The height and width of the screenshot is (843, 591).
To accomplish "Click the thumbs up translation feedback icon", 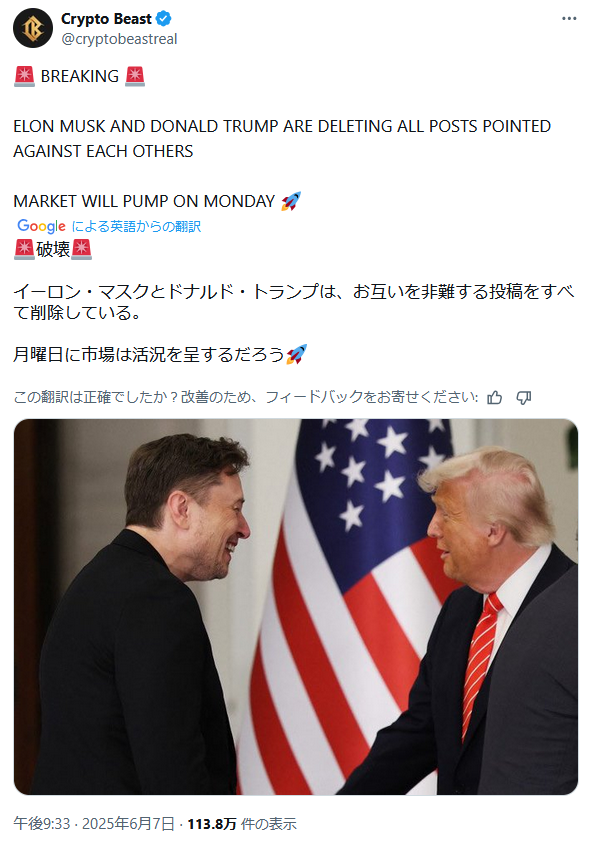I will [494, 397].
